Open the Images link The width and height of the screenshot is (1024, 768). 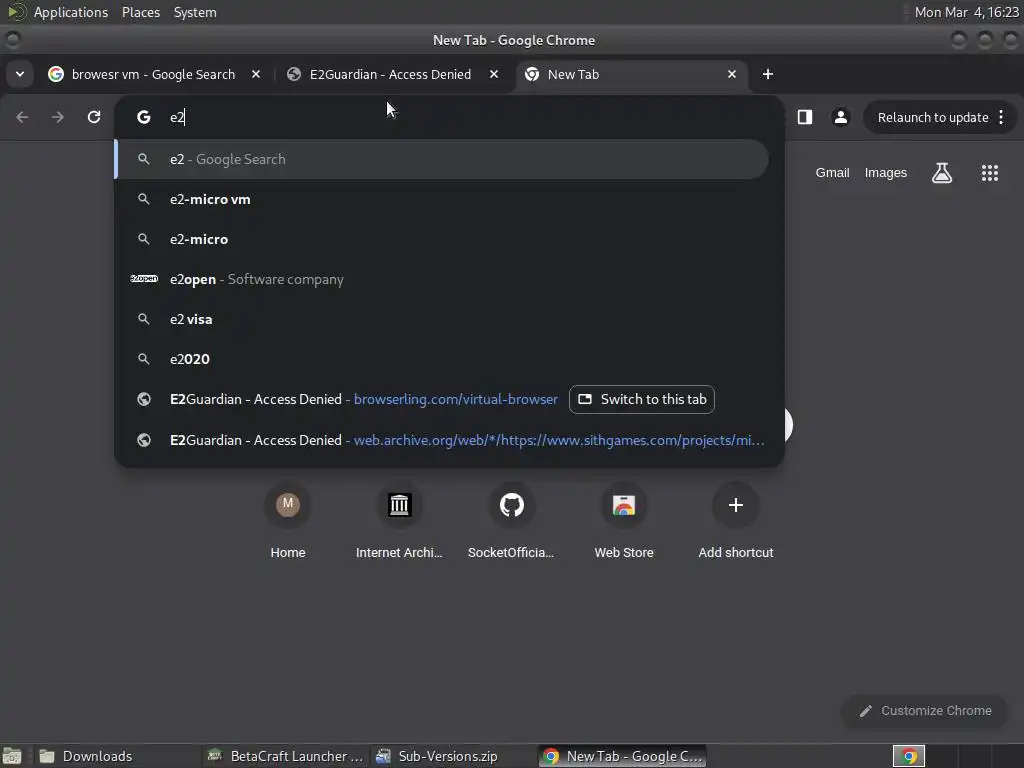point(886,173)
